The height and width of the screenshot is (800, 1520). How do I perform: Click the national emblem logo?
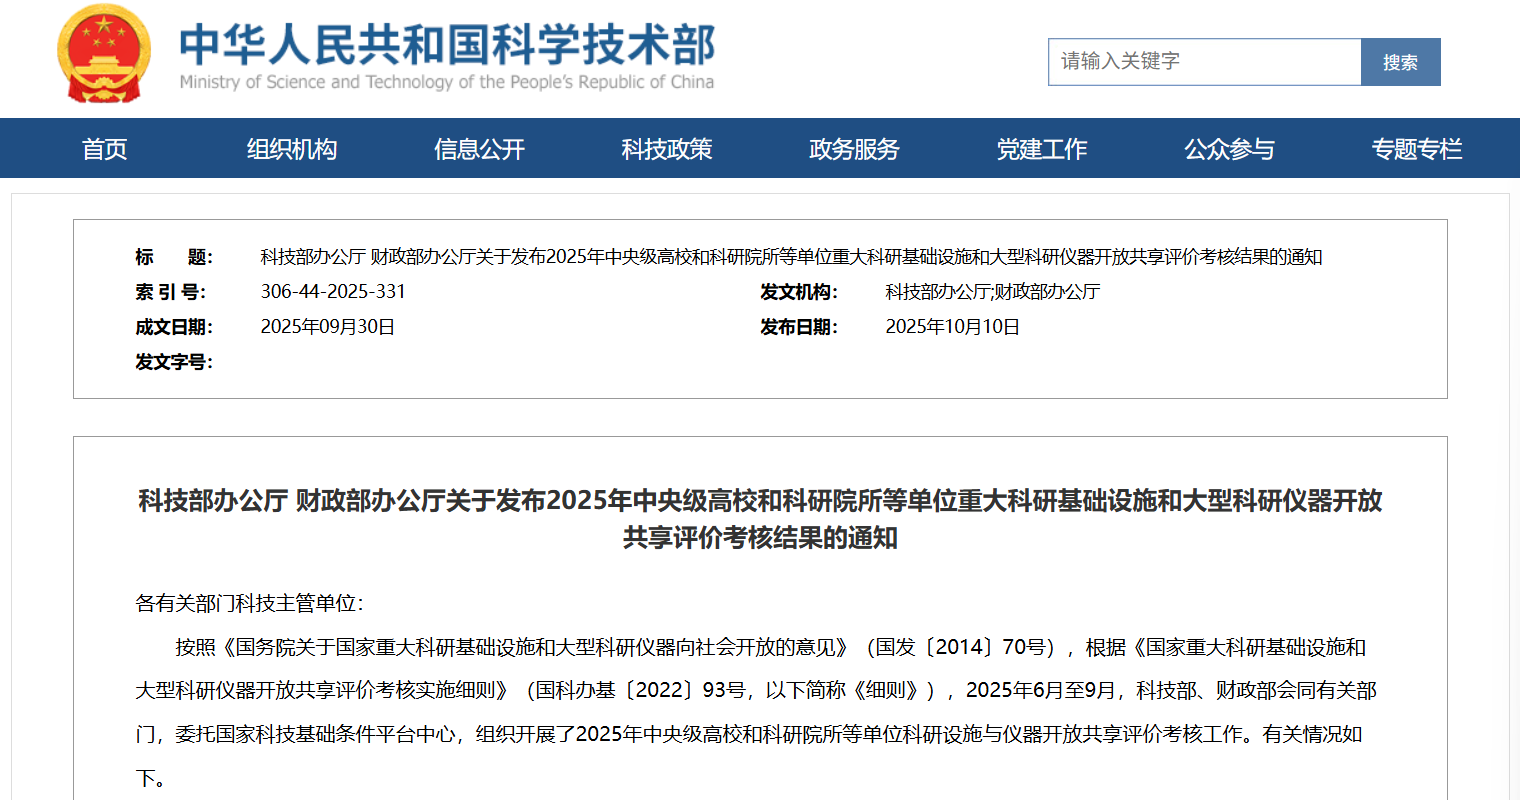point(104,54)
